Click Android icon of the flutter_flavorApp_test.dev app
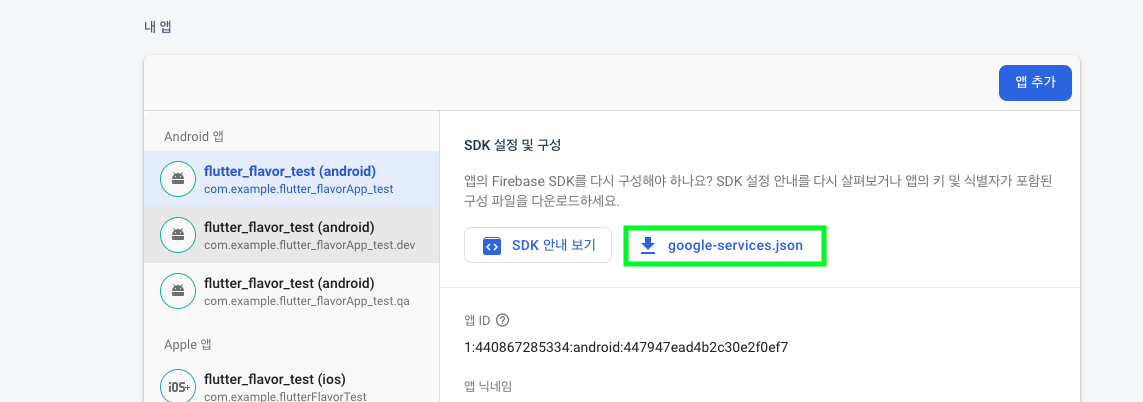This screenshot has height=402, width=1143. pyautogui.click(x=178, y=235)
